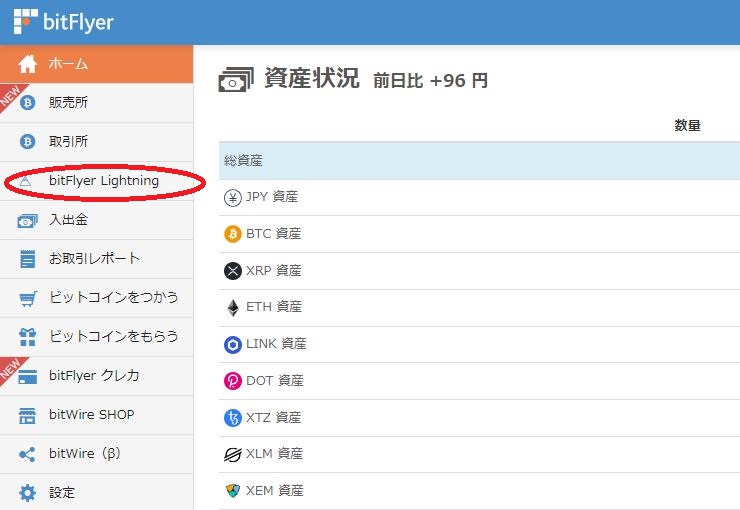This screenshot has height=510, width=740.
Task: Click the 資産状況 heading
Action: click(x=312, y=78)
